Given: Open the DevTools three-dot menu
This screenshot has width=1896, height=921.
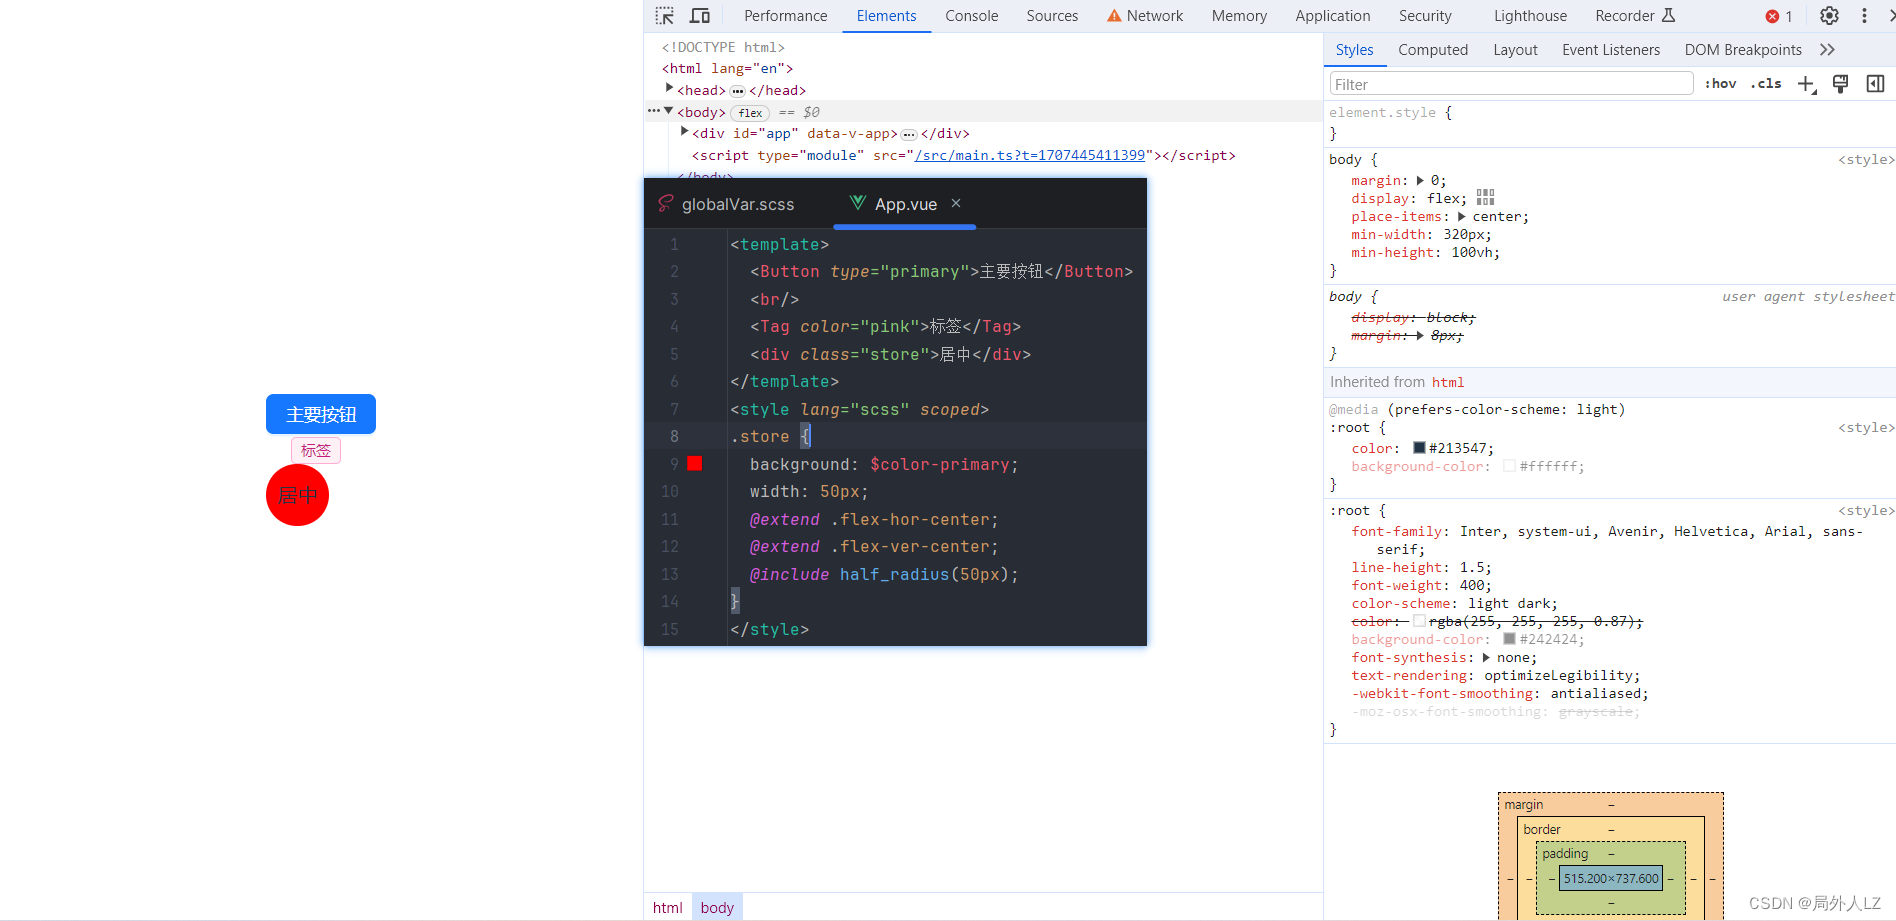Looking at the screenshot, I should (1864, 16).
